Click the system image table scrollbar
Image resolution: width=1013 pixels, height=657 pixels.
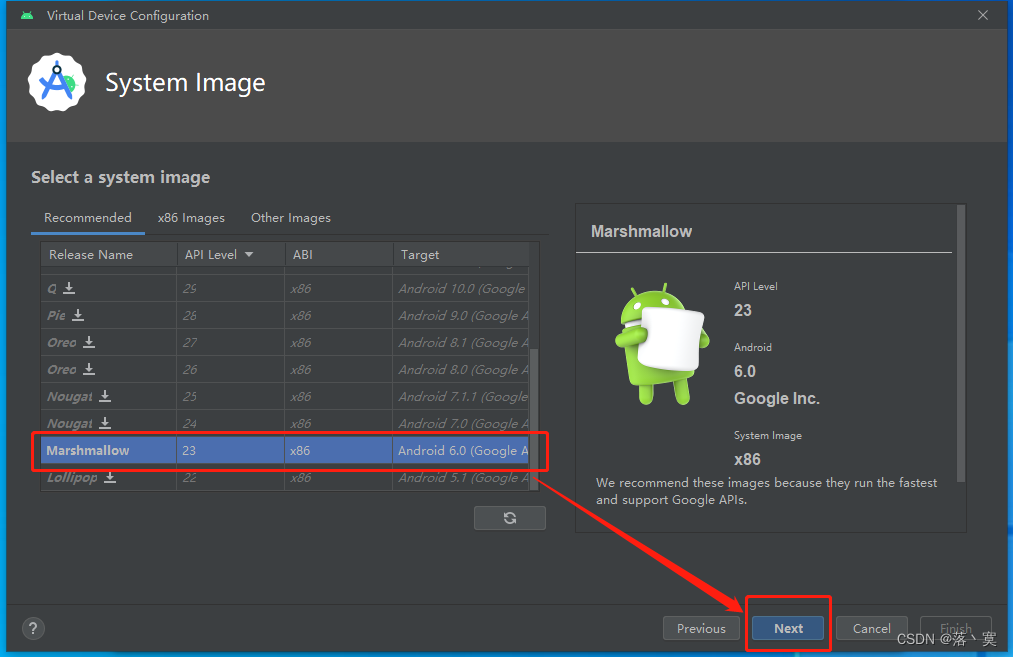[534, 419]
